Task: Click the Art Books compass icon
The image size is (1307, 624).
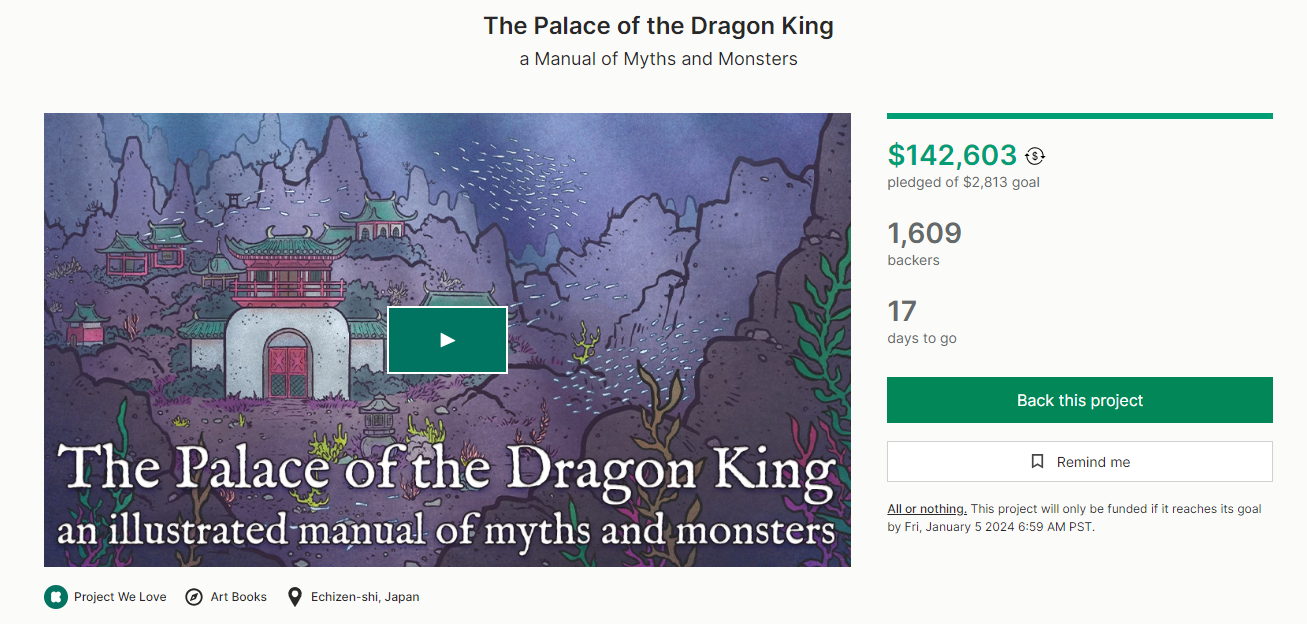Action: (x=194, y=597)
